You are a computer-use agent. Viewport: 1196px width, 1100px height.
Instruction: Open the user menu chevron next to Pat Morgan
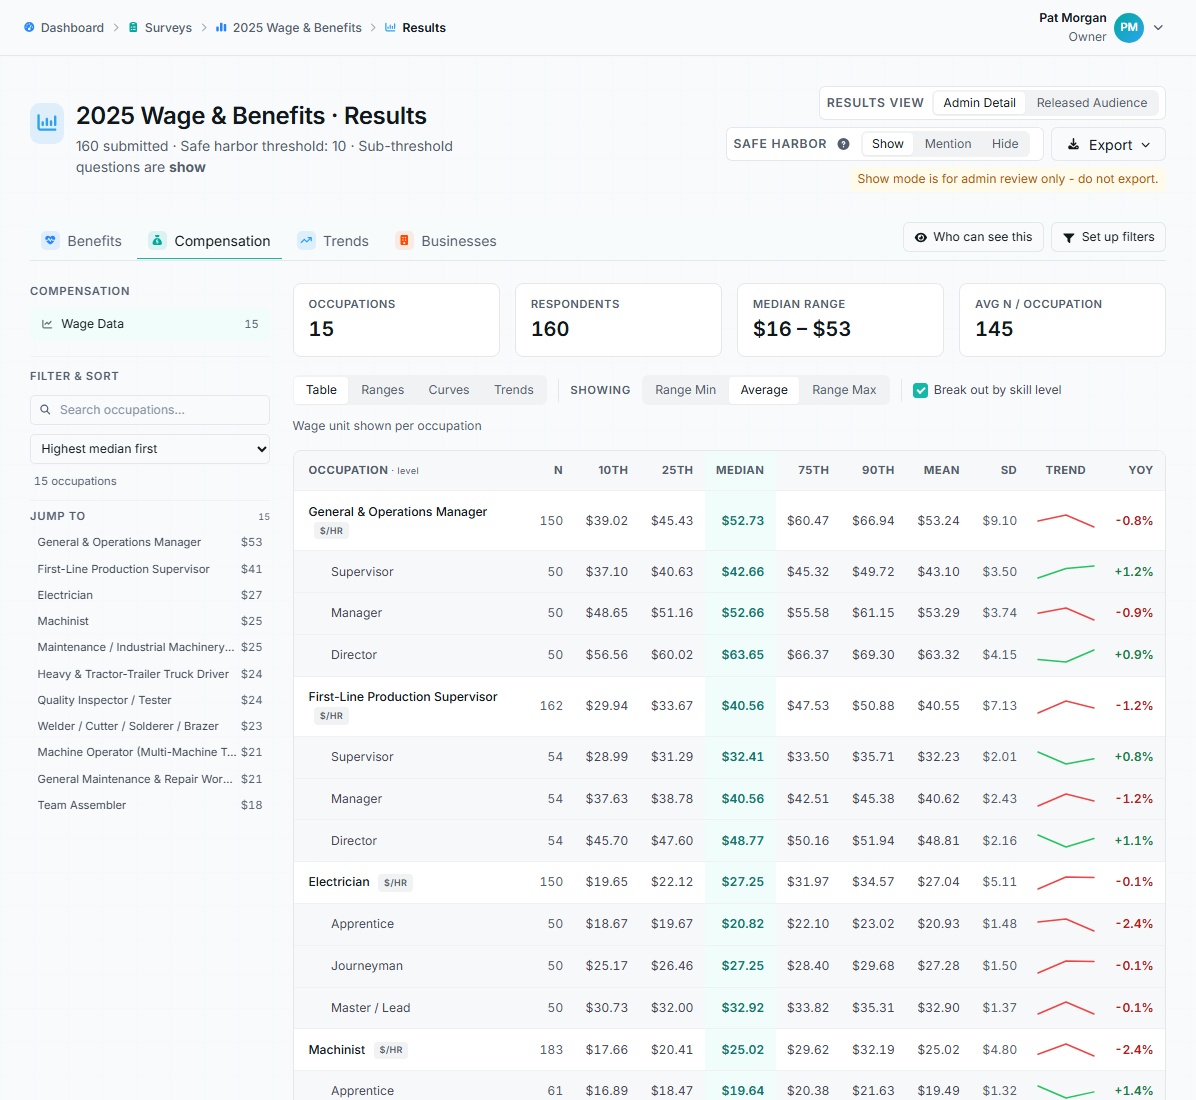[1158, 27]
